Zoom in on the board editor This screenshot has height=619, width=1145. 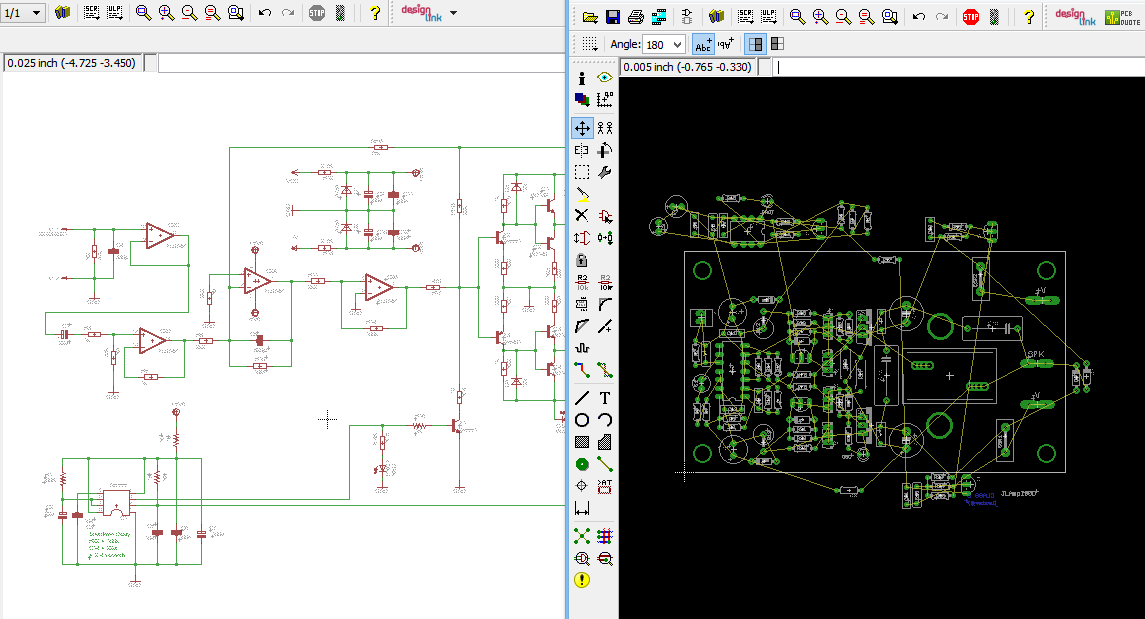pyautogui.click(x=821, y=17)
